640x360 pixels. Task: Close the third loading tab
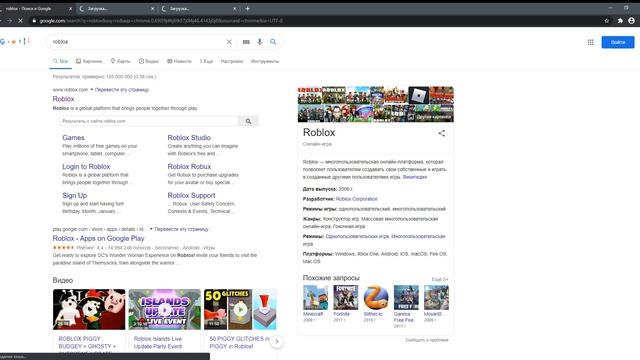click(x=235, y=8)
